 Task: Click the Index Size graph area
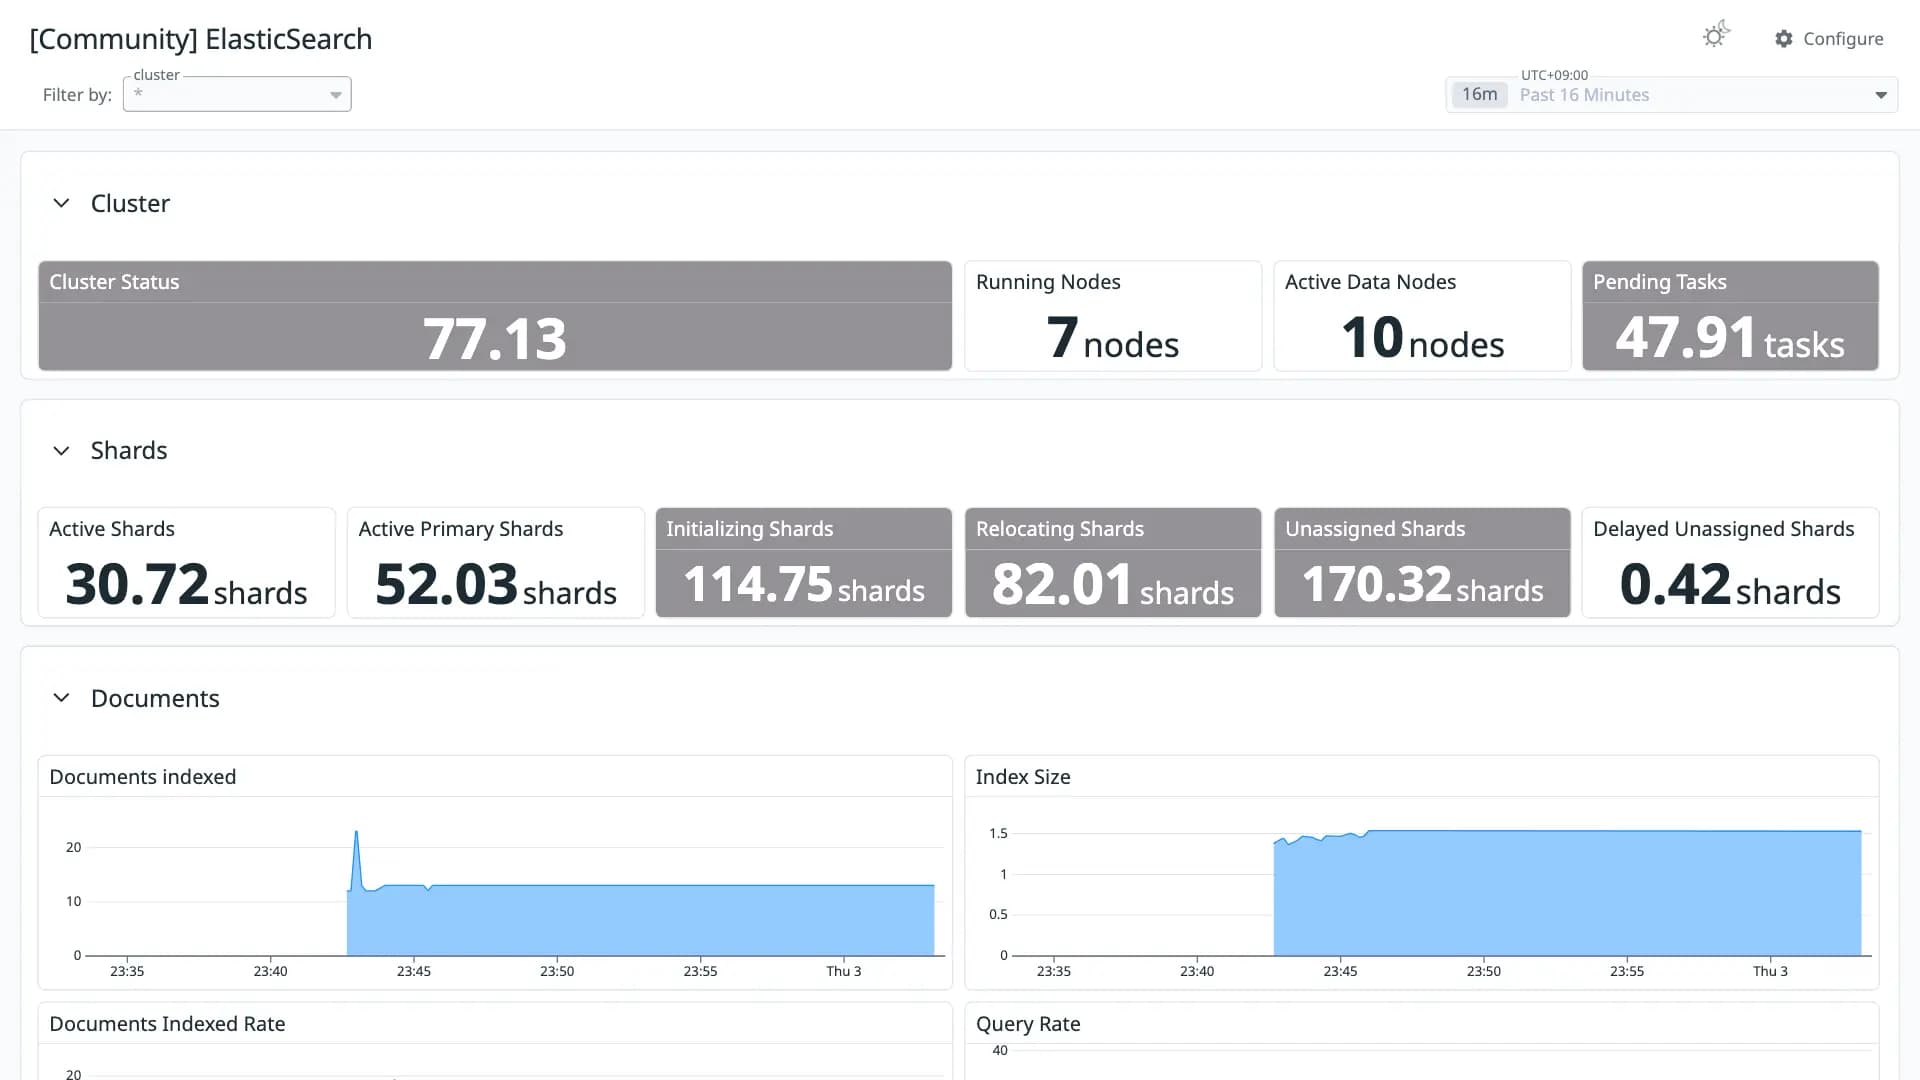[x=1567, y=893]
